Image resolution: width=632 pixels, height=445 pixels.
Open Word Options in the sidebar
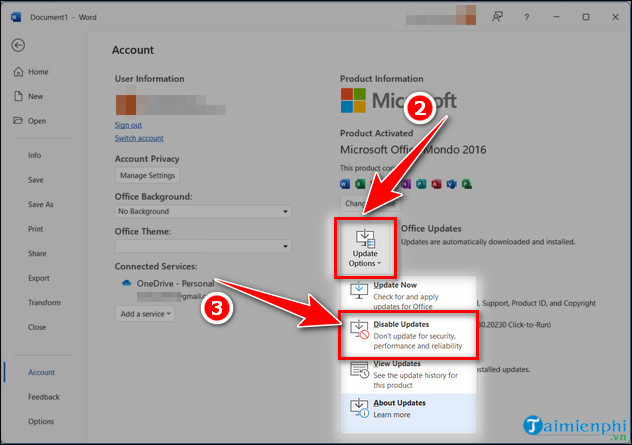tap(41, 422)
